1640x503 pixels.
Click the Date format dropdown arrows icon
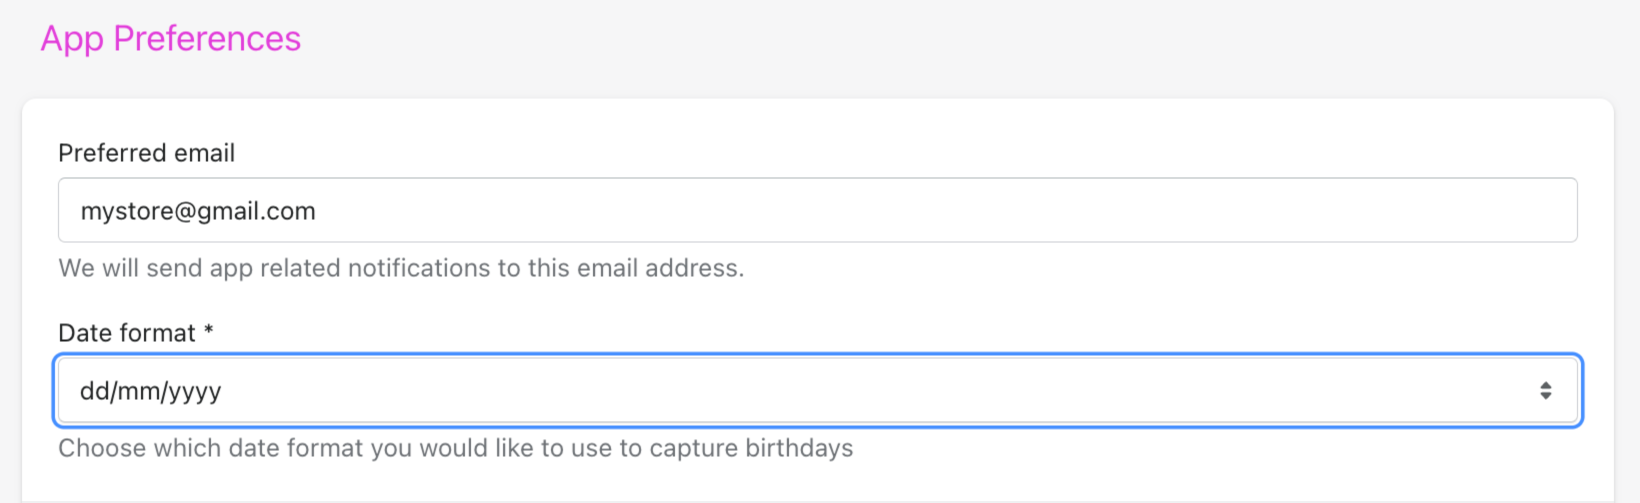point(1545,391)
